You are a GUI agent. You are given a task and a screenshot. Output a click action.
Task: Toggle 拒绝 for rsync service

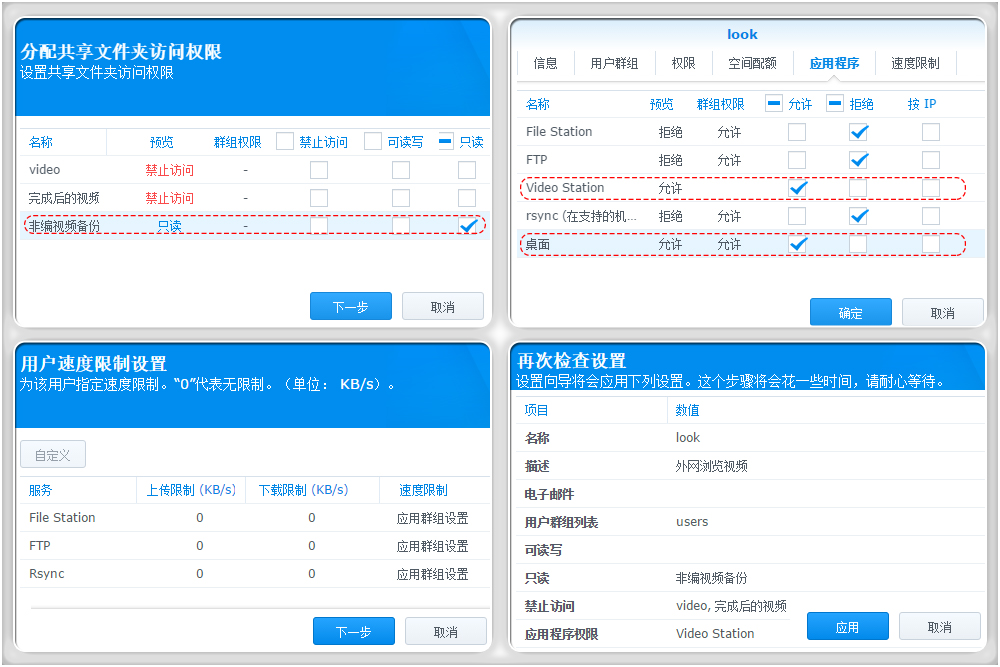857,215
